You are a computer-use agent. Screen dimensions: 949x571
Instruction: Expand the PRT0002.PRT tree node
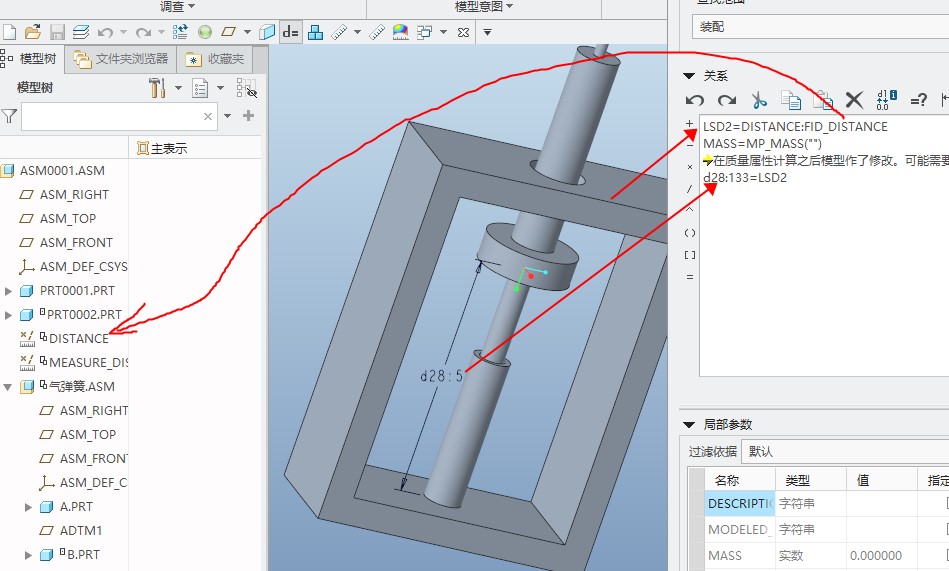[x=8, y=315]
